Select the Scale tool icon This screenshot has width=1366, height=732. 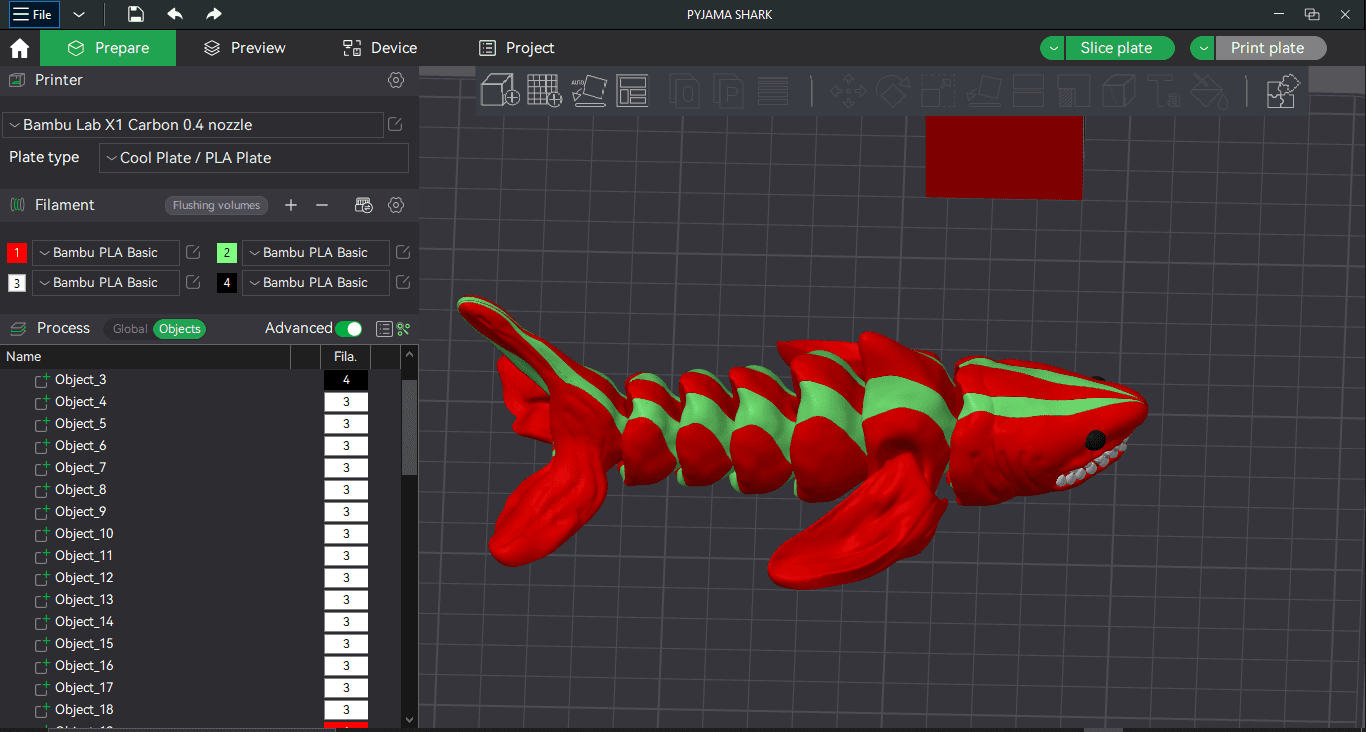pyautogui.click(x=938, y=91)
